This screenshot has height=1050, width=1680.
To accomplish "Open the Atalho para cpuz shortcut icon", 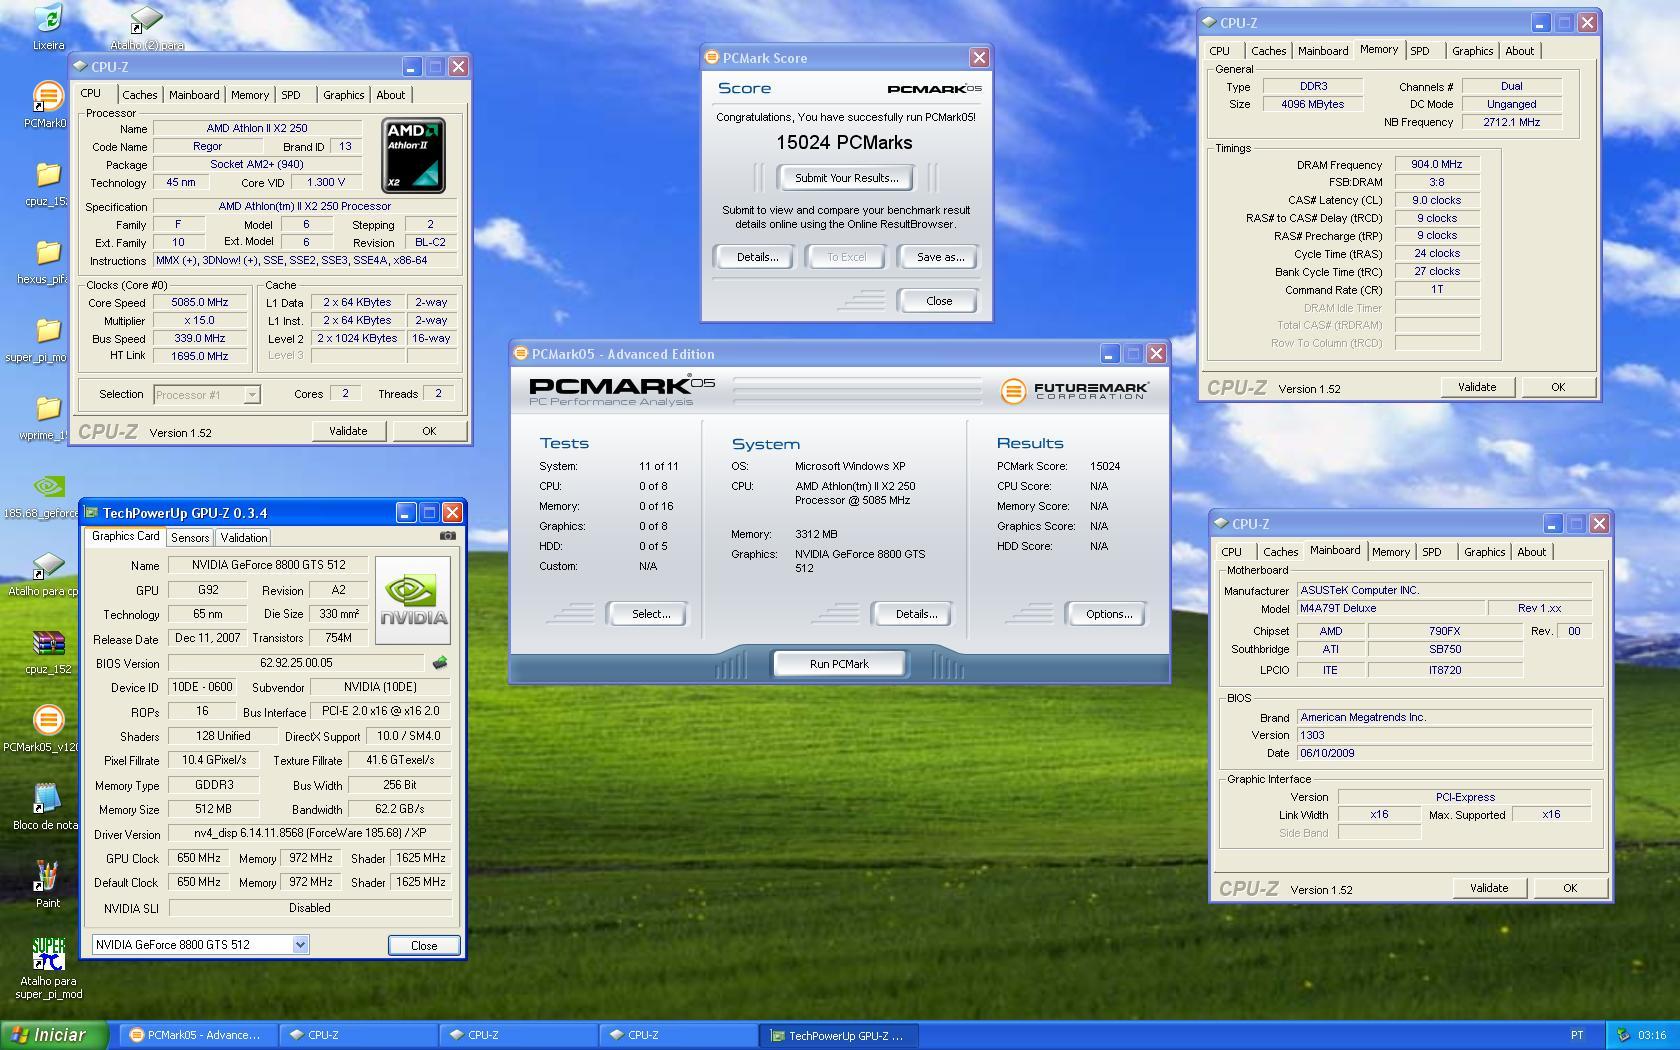I will pyautogui.click(x=47, y=565).
